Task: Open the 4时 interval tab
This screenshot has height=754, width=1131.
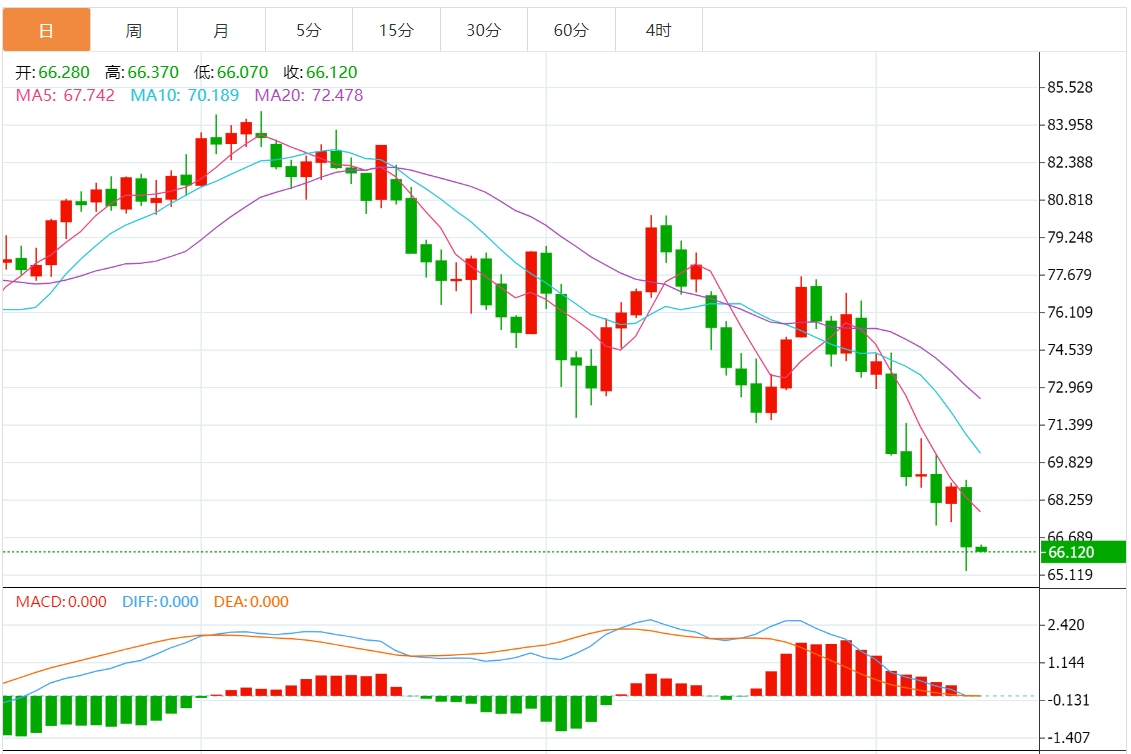Action: pyautogui.click(x=659, y=30)
